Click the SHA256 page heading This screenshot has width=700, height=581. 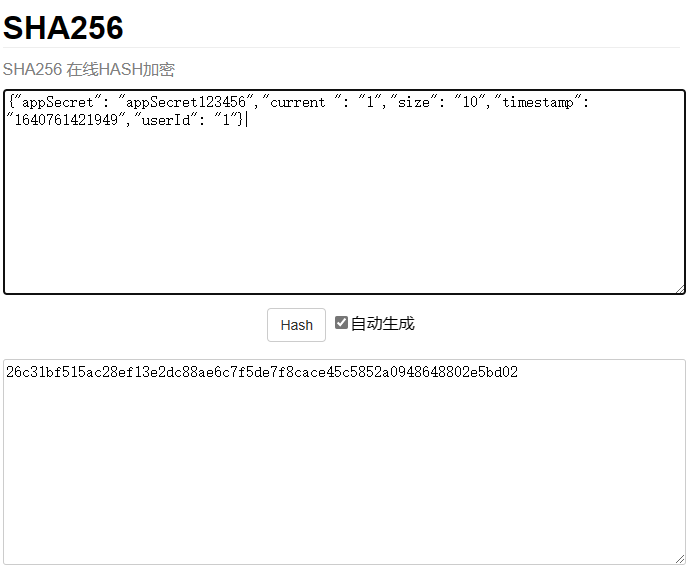63,28
